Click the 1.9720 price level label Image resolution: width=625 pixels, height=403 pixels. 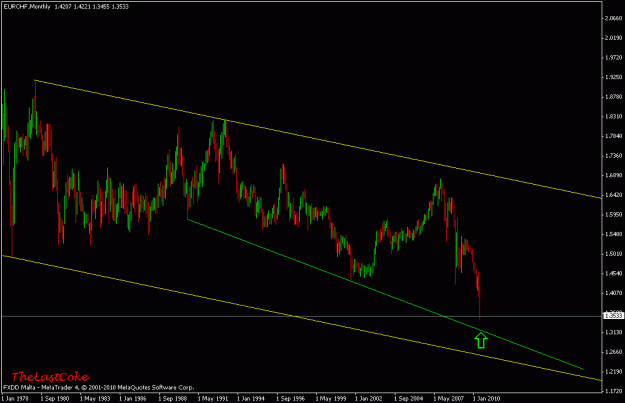coord(613,58)
